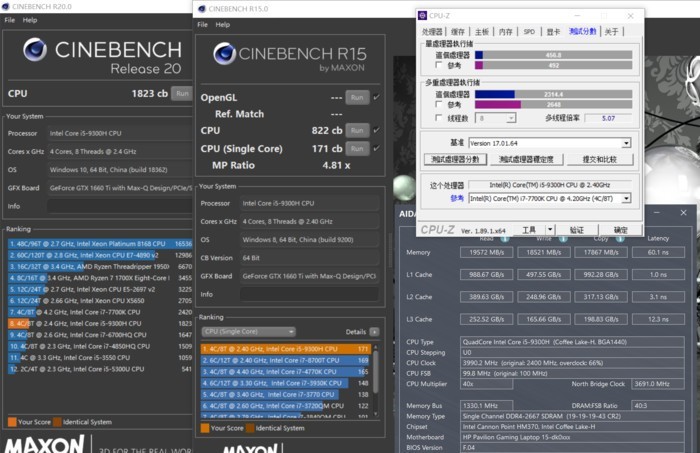This screenshot has height=453, width=700.
Task: Click the info icon beside AIDA64 Write column
Action: coord(563,239)
